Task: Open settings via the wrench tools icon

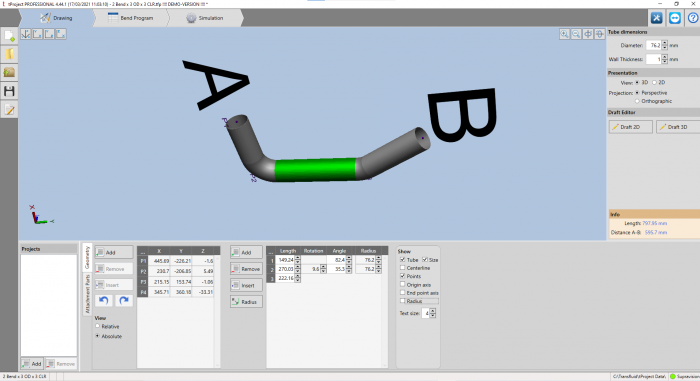Action: (656, 18)
